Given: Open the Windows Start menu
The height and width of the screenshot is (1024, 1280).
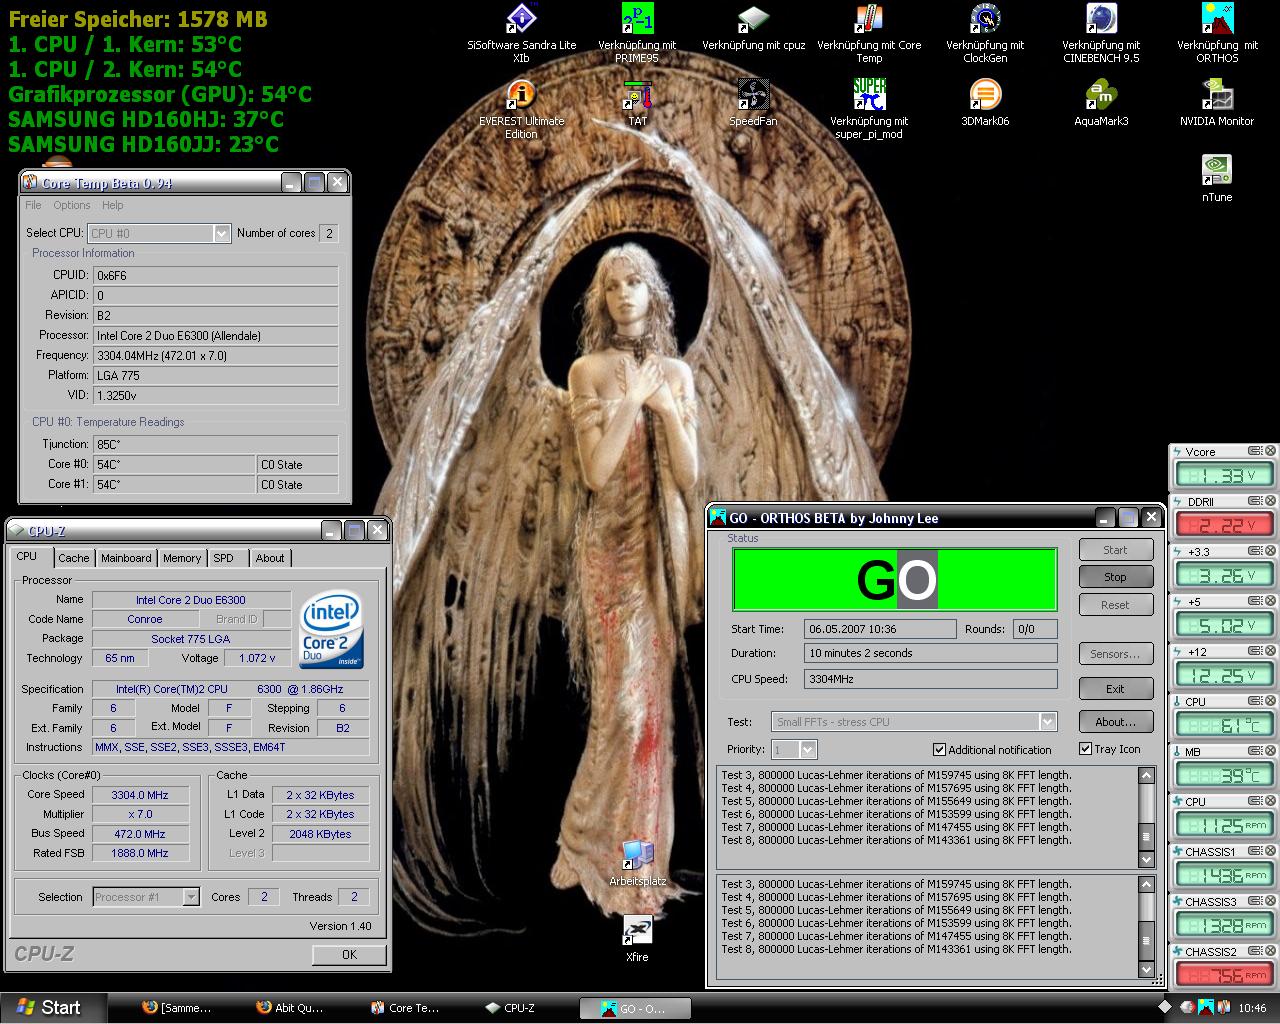Looking at the screenshot, I should pyautogui.click(x=48, y=1008).
